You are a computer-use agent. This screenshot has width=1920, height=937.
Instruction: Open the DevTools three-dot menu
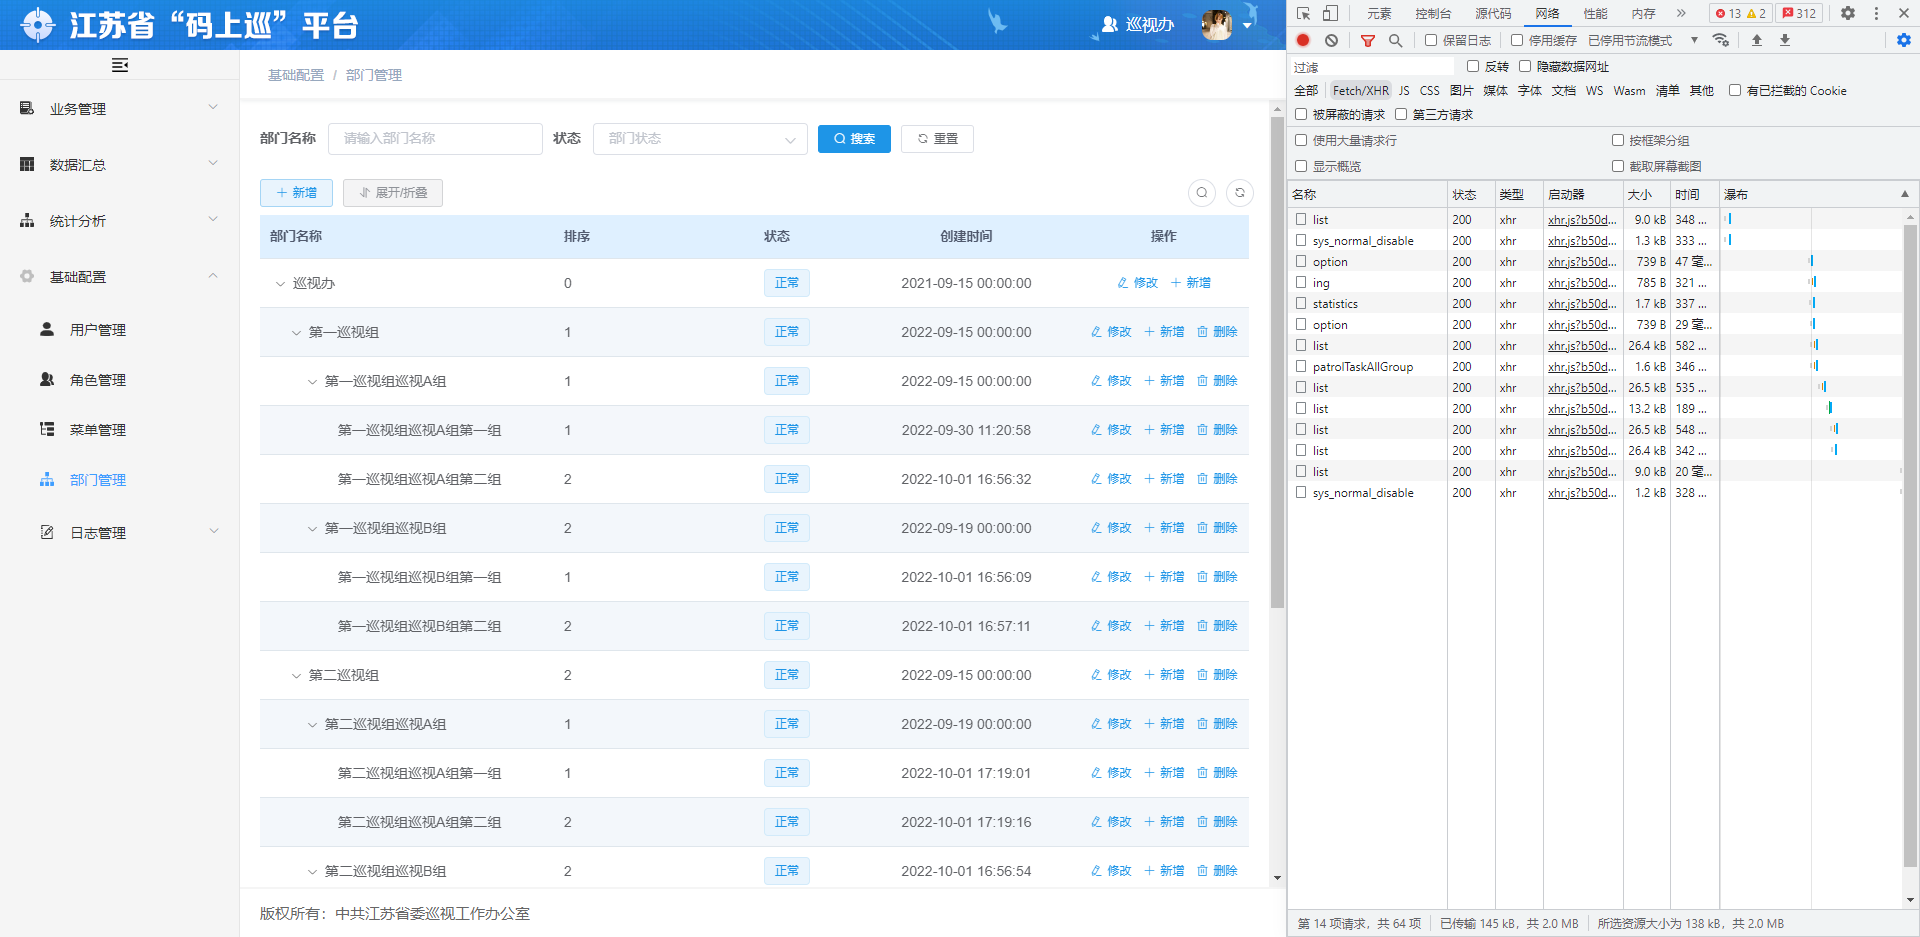click(x=1876, y=13)
